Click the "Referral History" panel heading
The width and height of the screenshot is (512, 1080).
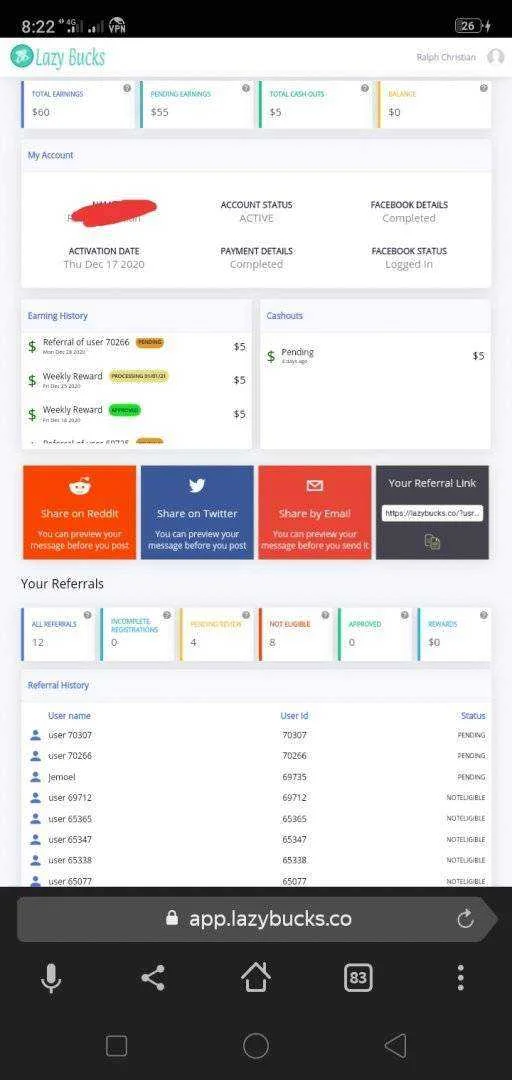tap(59, 685)
